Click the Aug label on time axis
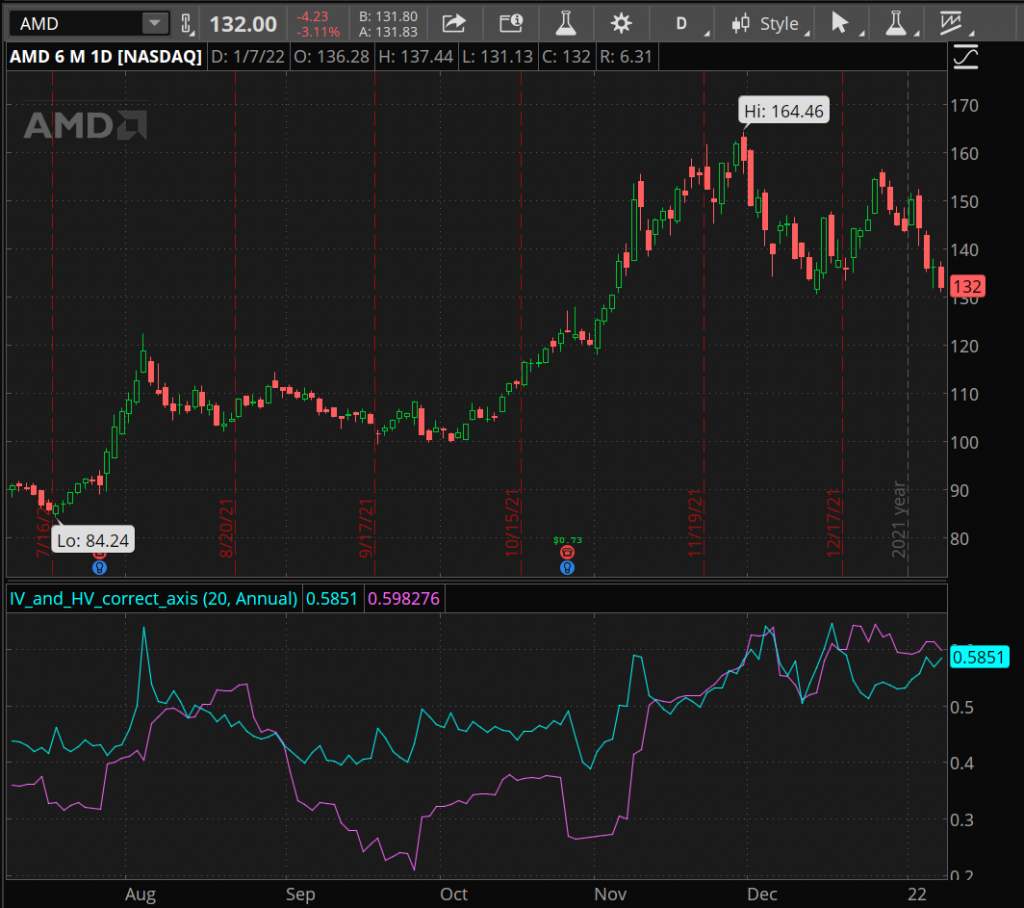Screen dimensions: 1024x908 pos(140,894)
